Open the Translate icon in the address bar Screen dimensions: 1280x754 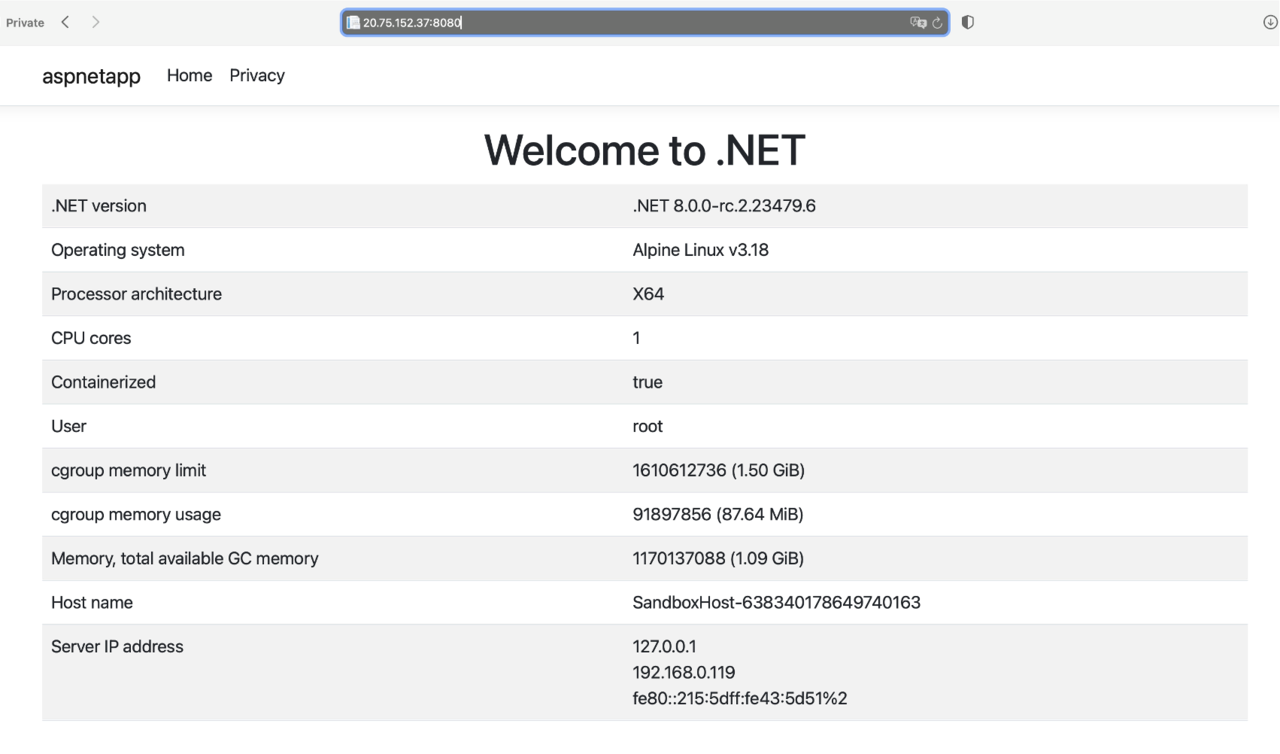(917, 22)
